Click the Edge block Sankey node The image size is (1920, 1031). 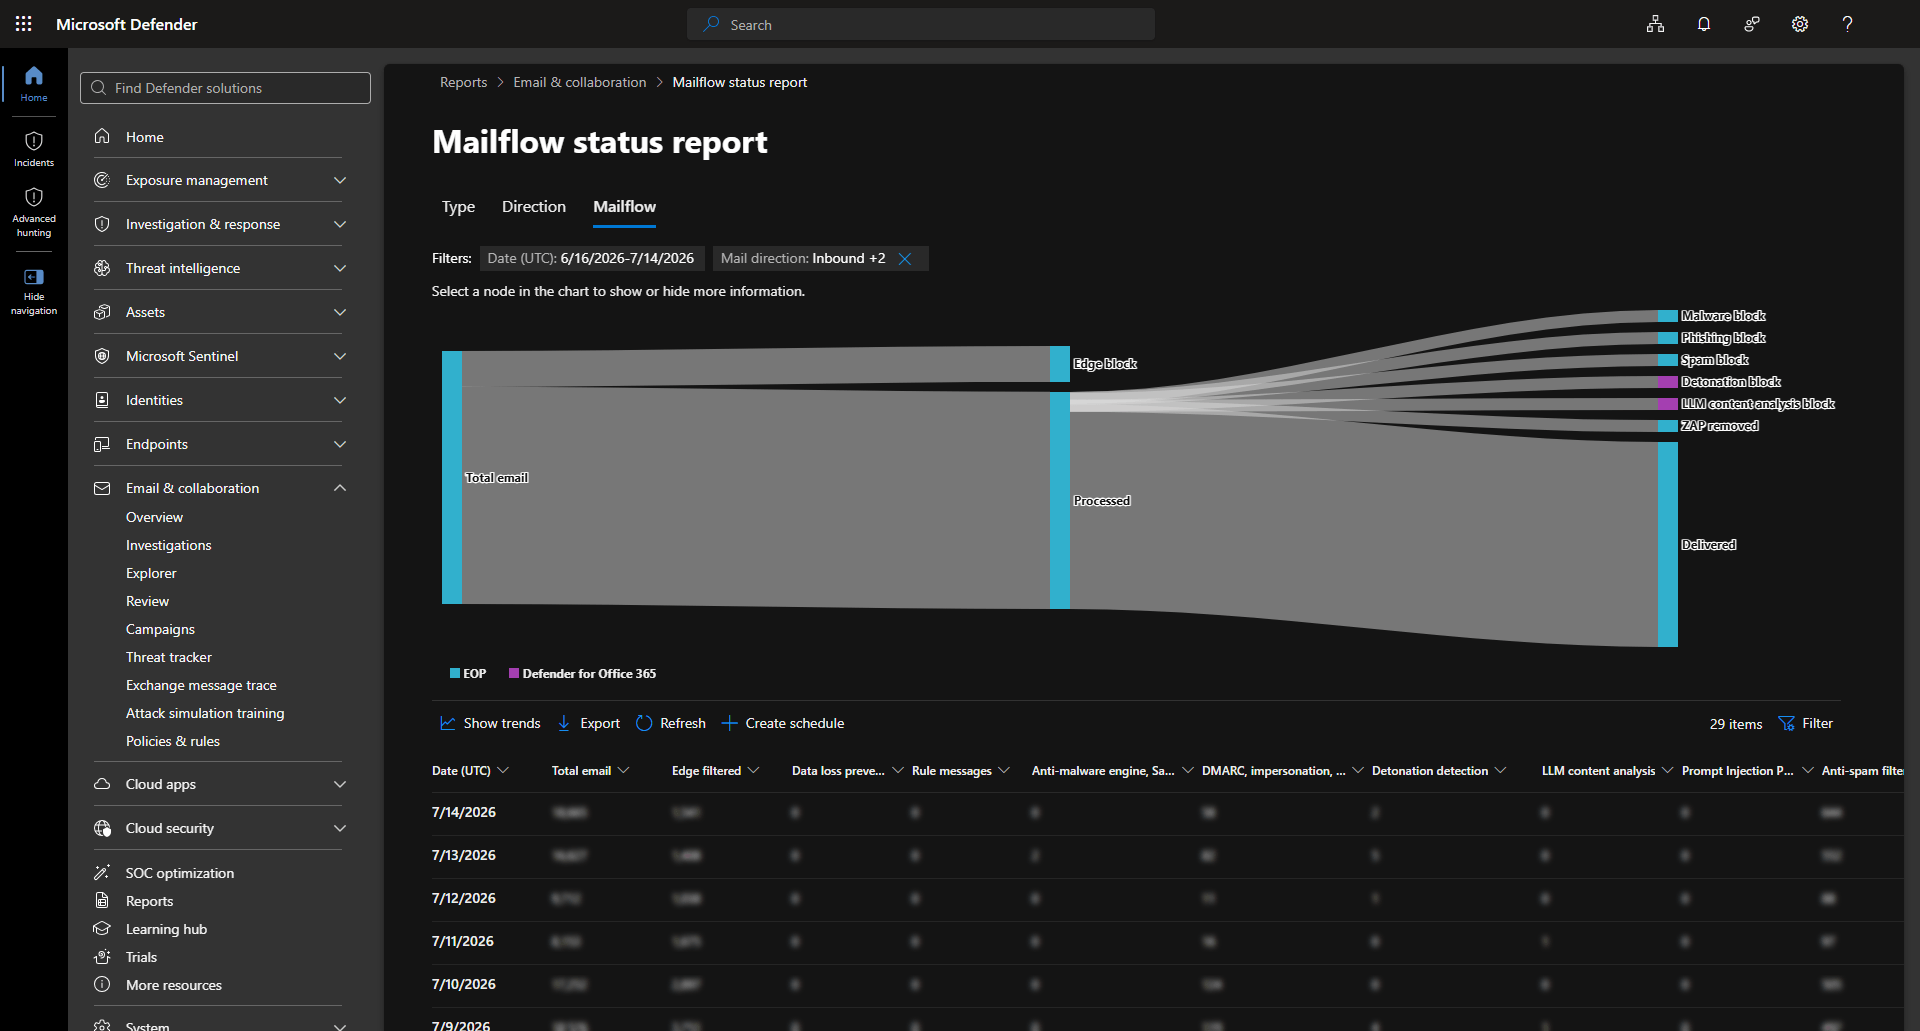click(x=1060, y=364)
